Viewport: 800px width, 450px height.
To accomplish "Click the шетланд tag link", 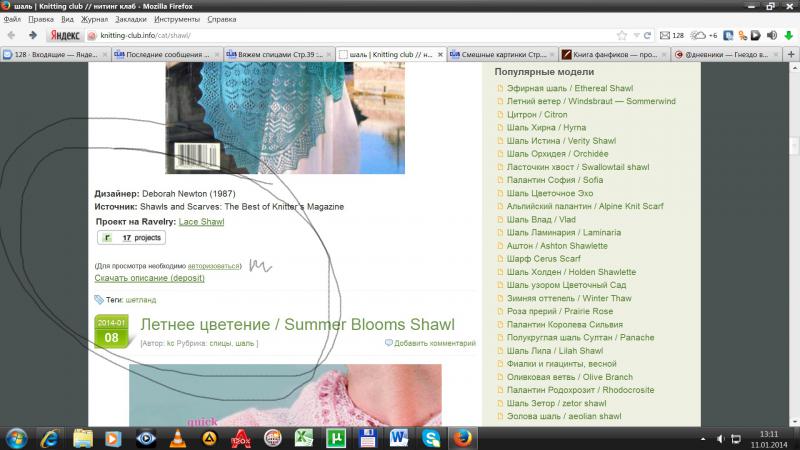I will [141, 299].
